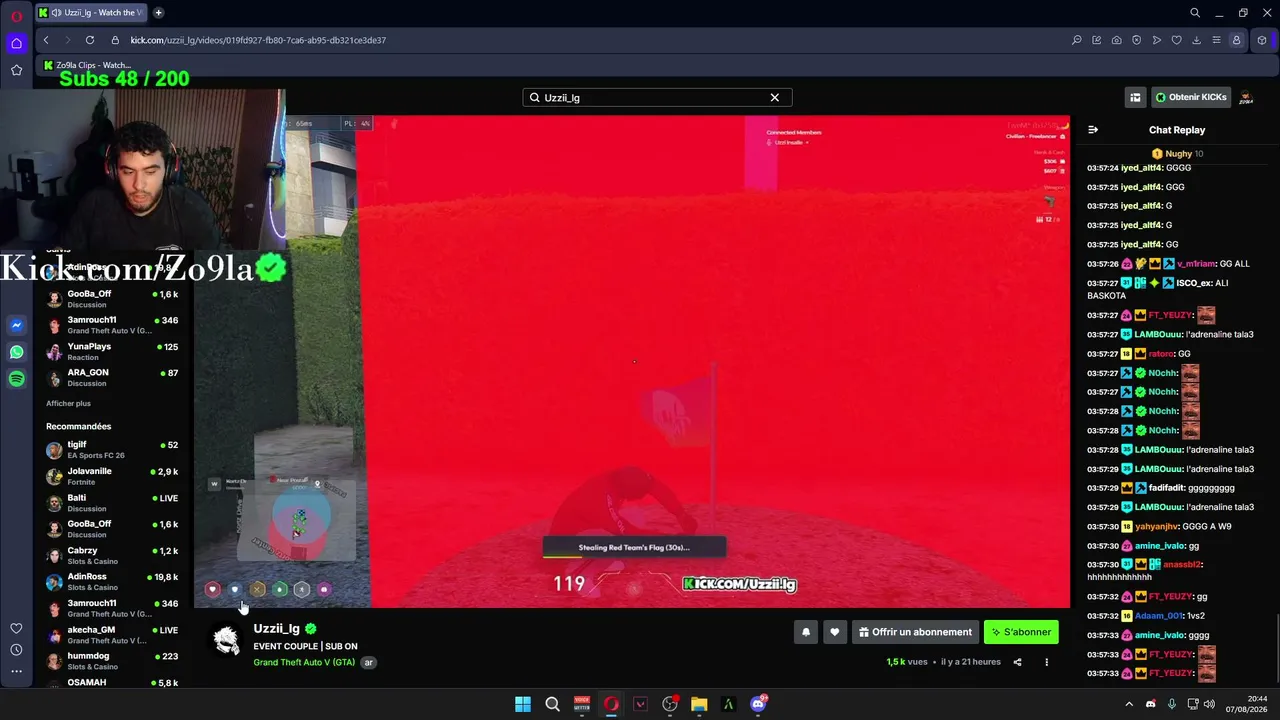Click the S'abonner subscribe button
This screenshot has height=720, width=1280.
point(1021,632)
